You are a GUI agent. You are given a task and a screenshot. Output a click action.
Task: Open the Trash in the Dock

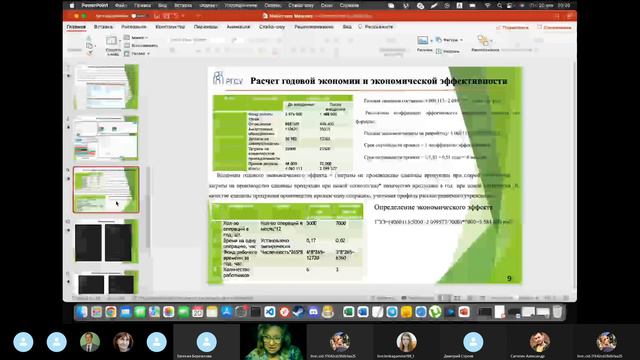tap(557, 312)
